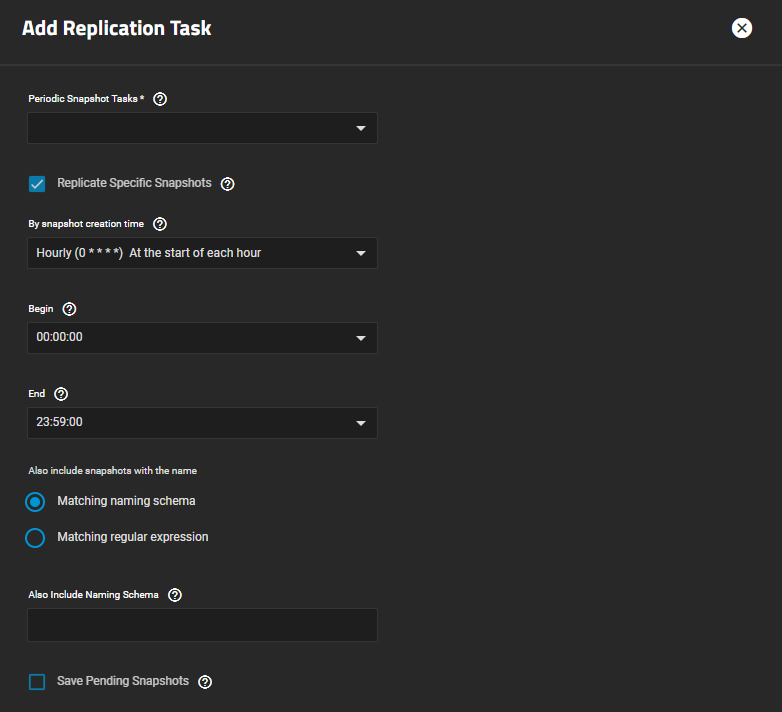Image resolution: width=782 pixels, height=712 pixels.
Task: Select Matching naming schema radio option
Action: tap(36, 502)
